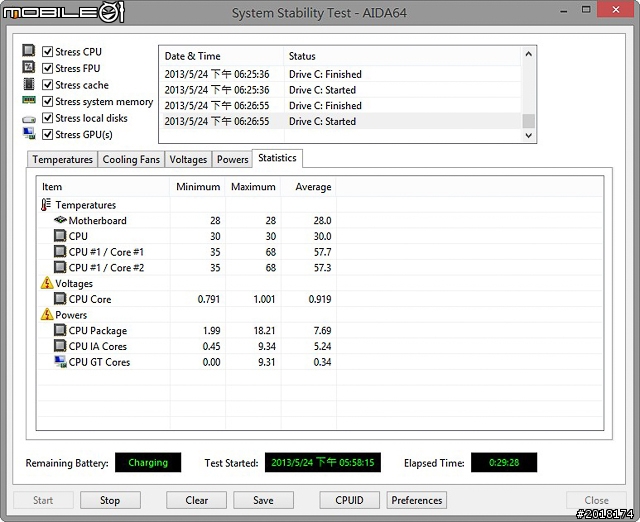640x522 pixels.
Task: Toggle the Stress cache checkbox
Action: 48,85
